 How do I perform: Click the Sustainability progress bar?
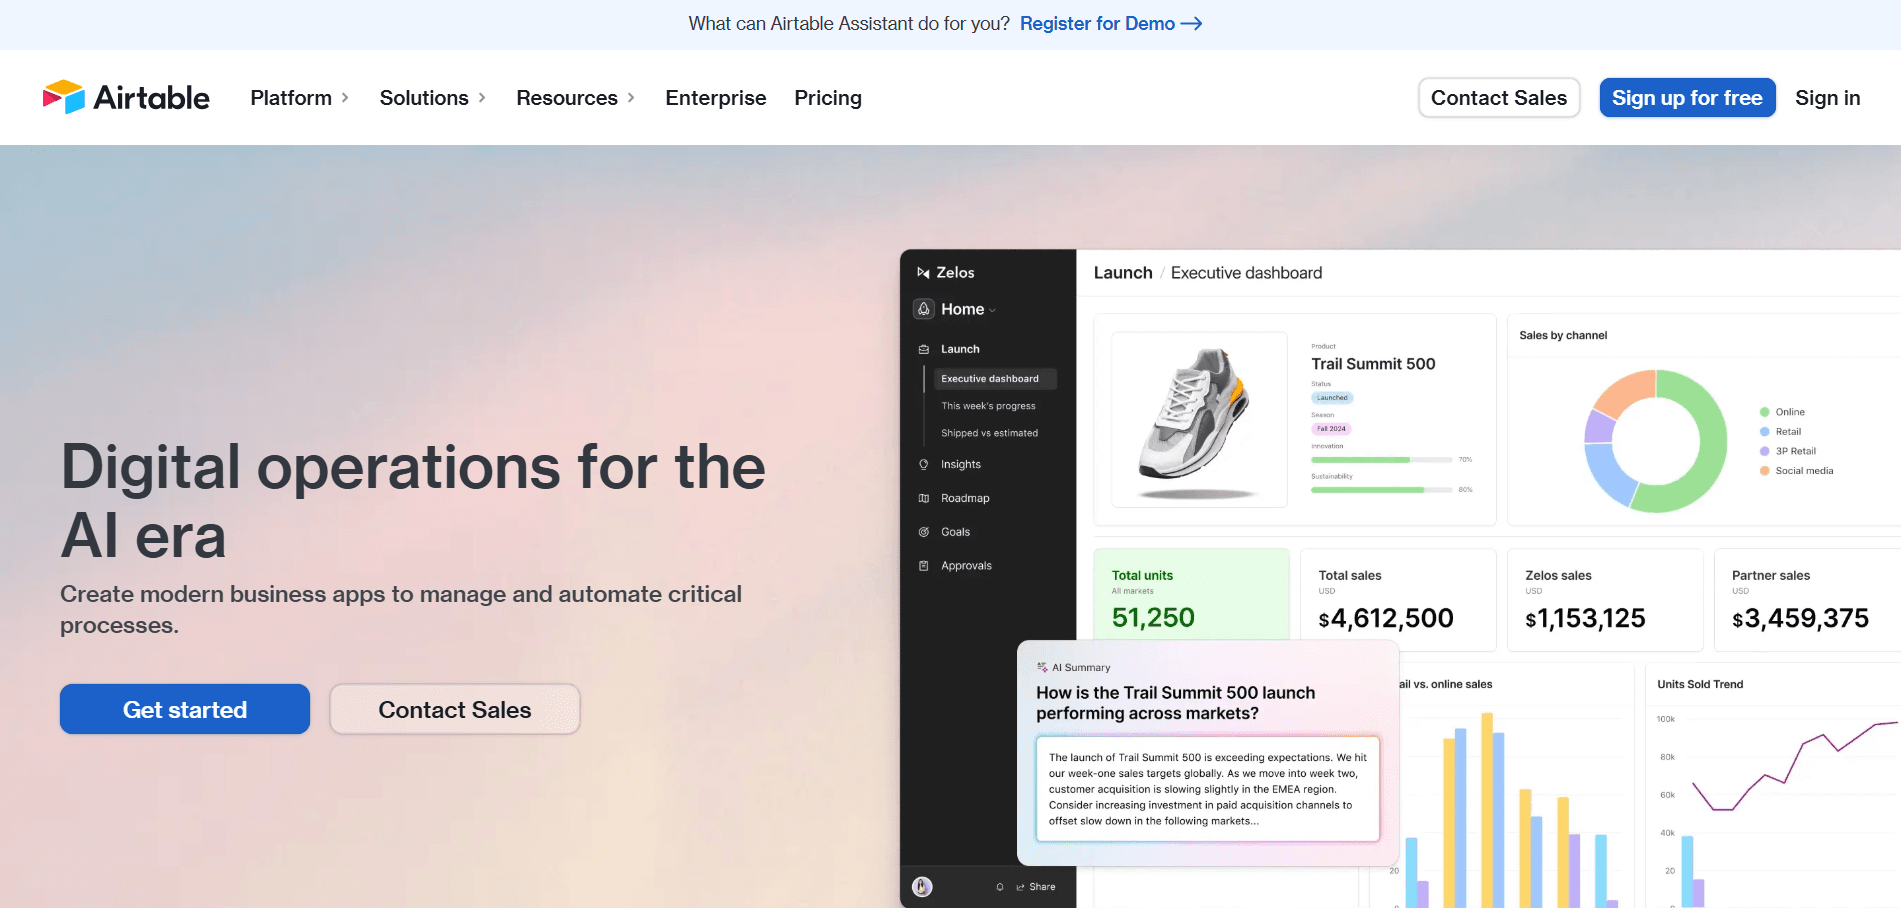click(x=1382, y=490)
